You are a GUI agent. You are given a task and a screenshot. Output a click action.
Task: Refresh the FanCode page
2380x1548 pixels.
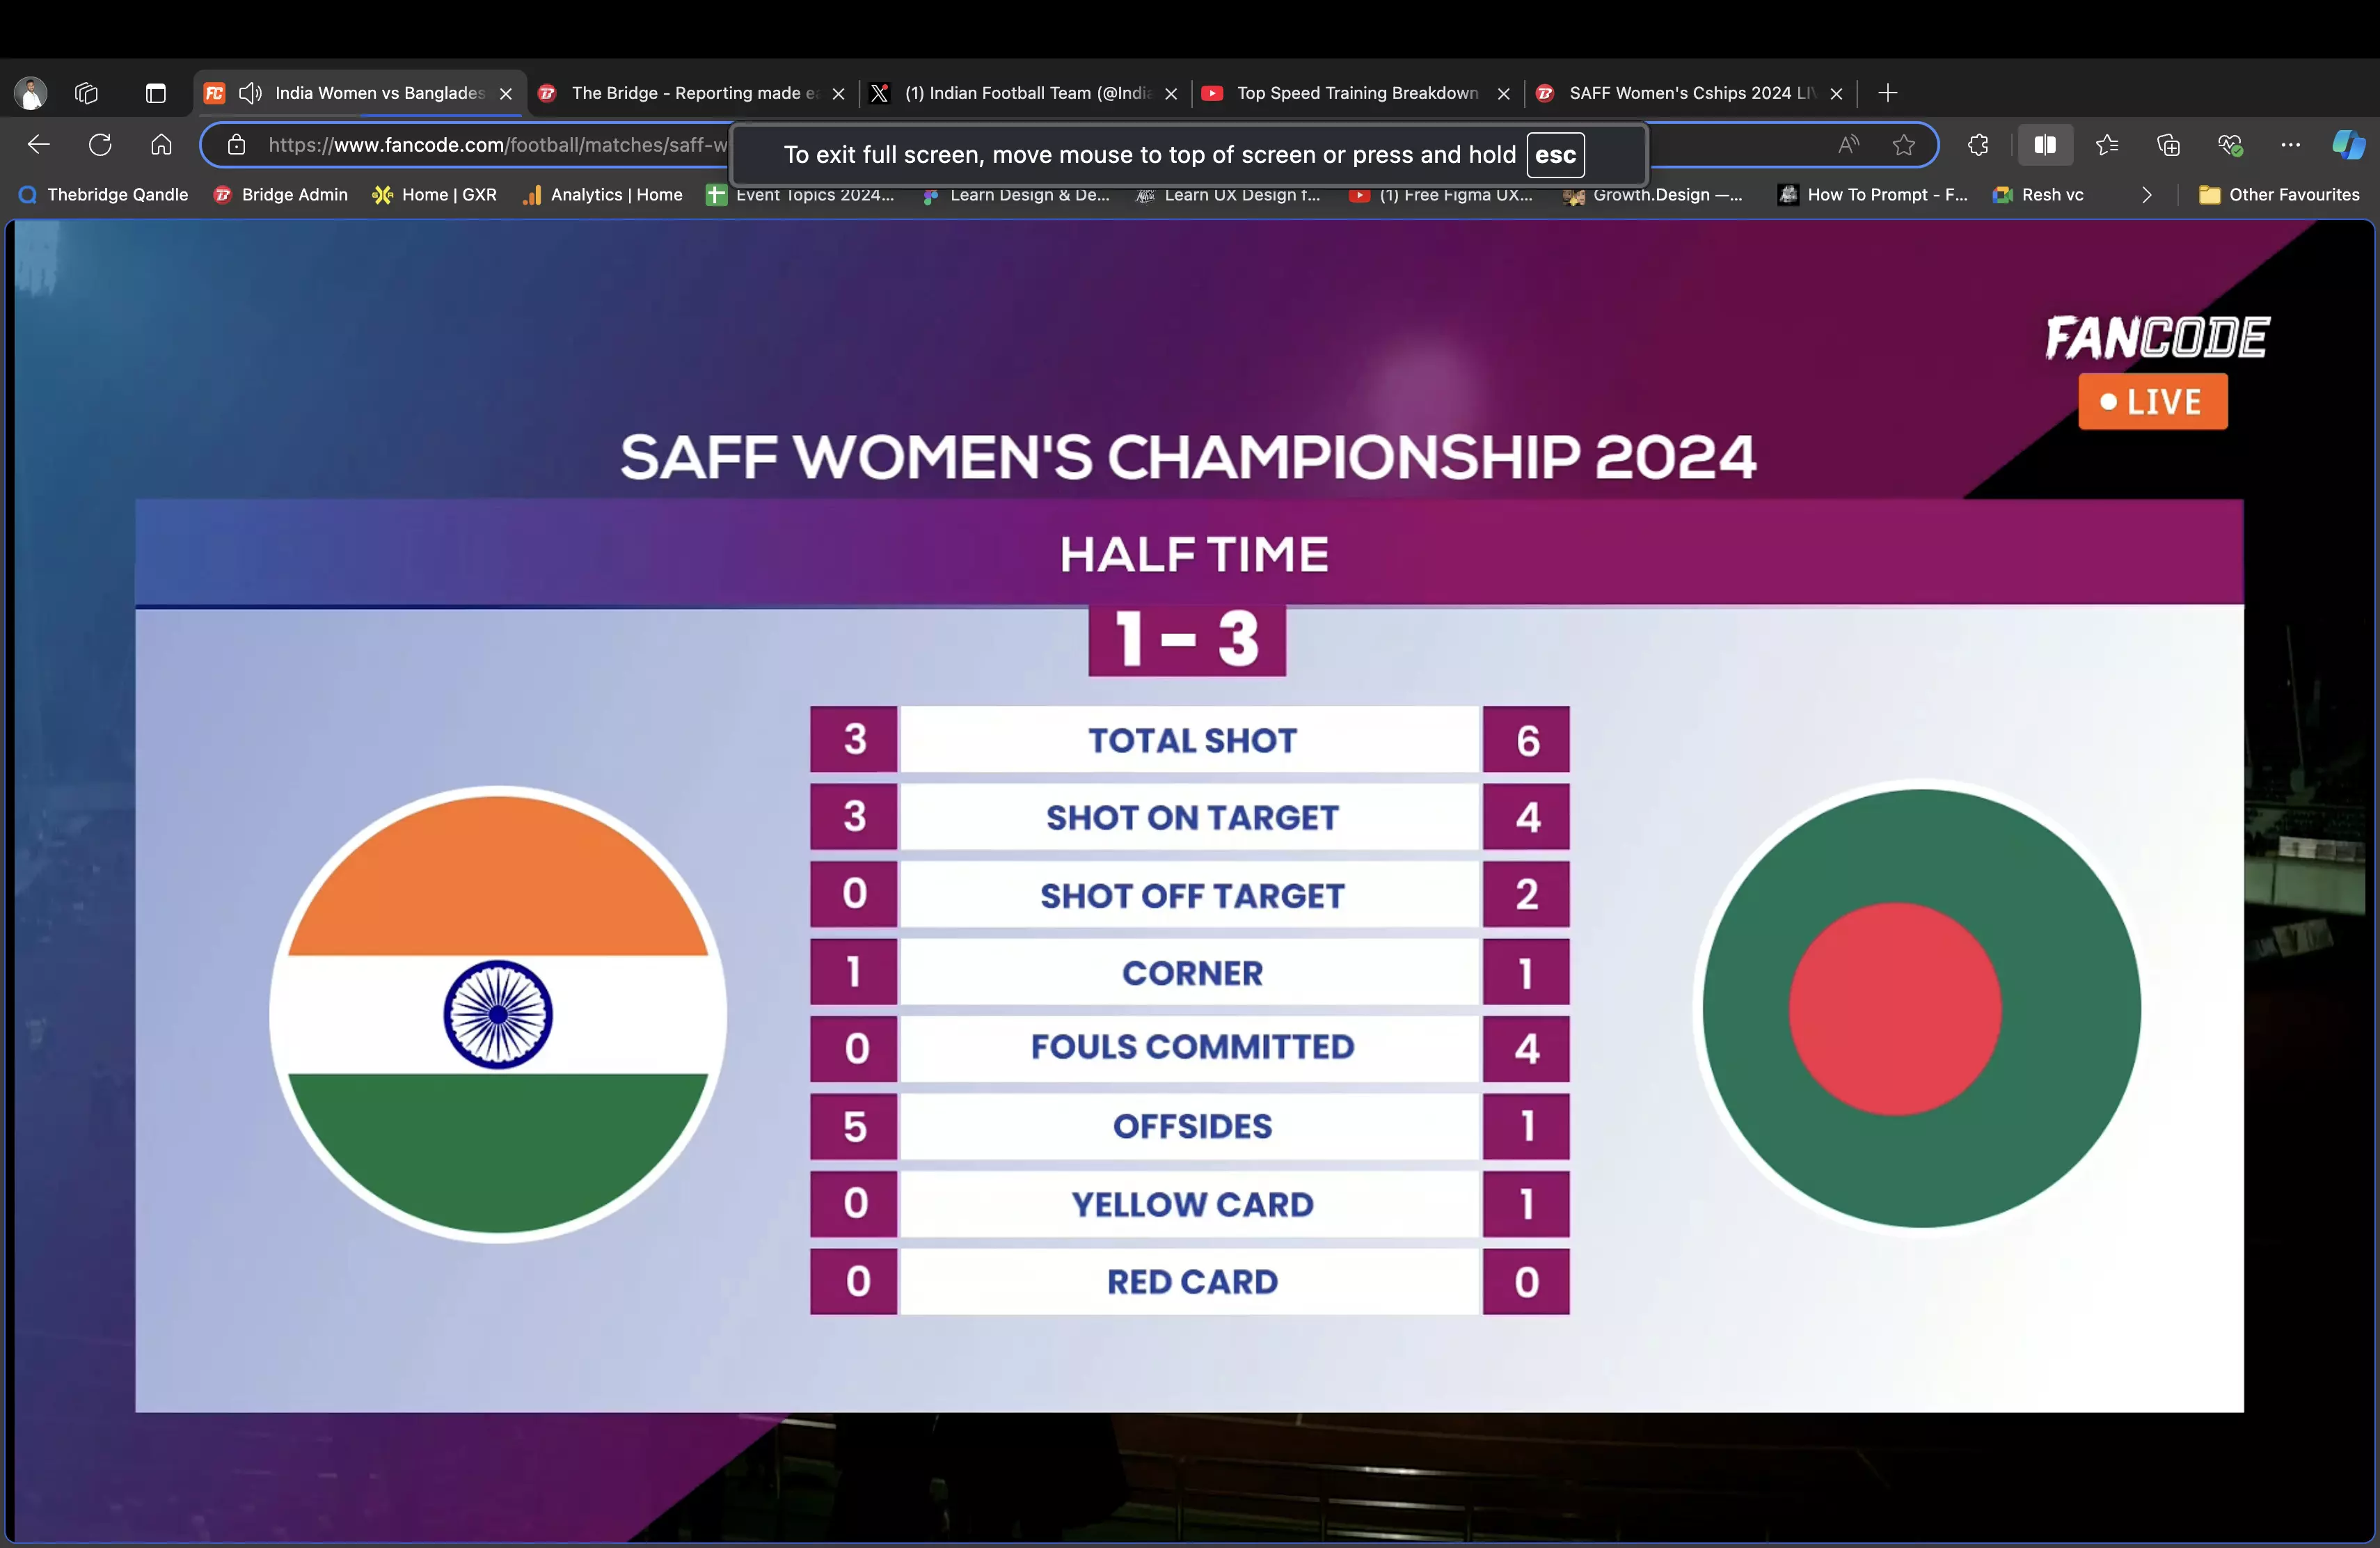(x=100, y=145)
